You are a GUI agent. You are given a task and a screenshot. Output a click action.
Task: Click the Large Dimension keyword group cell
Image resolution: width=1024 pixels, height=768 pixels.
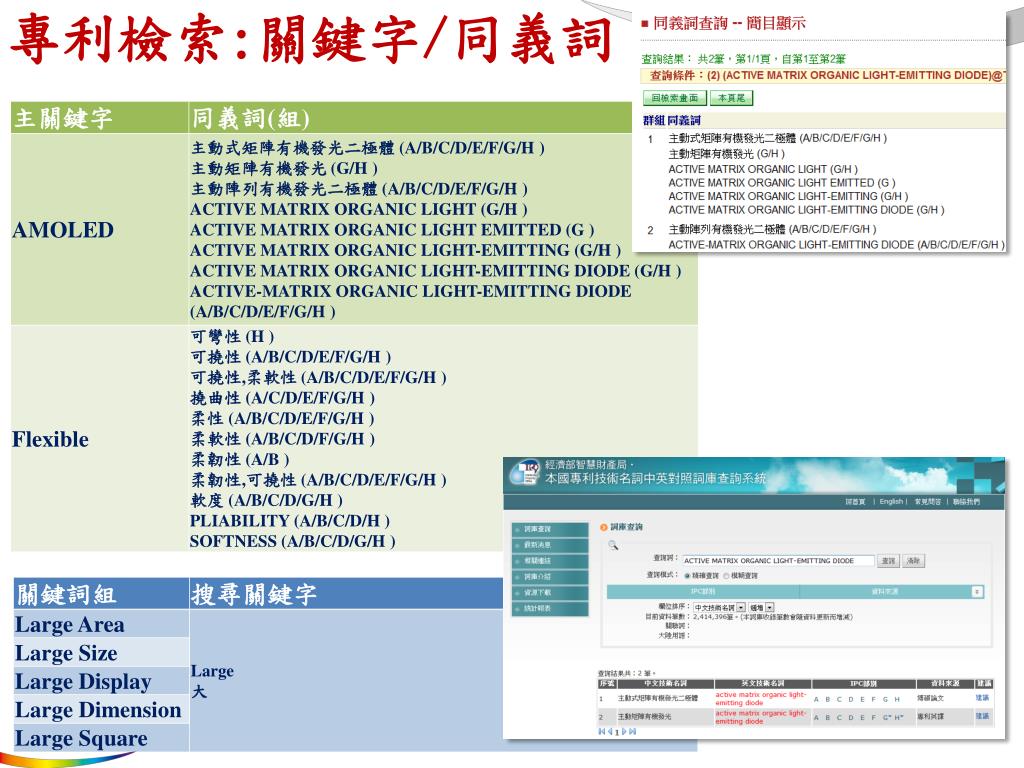tap(101, 710)
